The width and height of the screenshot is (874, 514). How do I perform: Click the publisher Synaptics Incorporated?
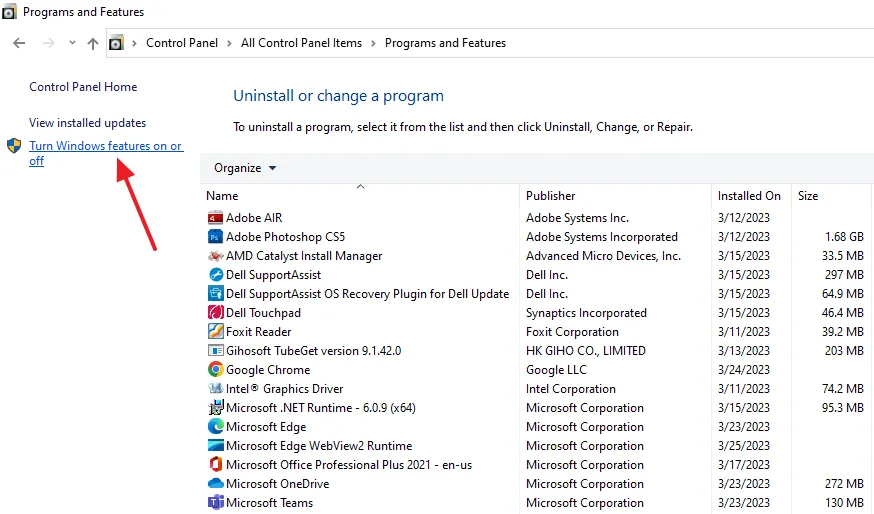coord(586,313)
